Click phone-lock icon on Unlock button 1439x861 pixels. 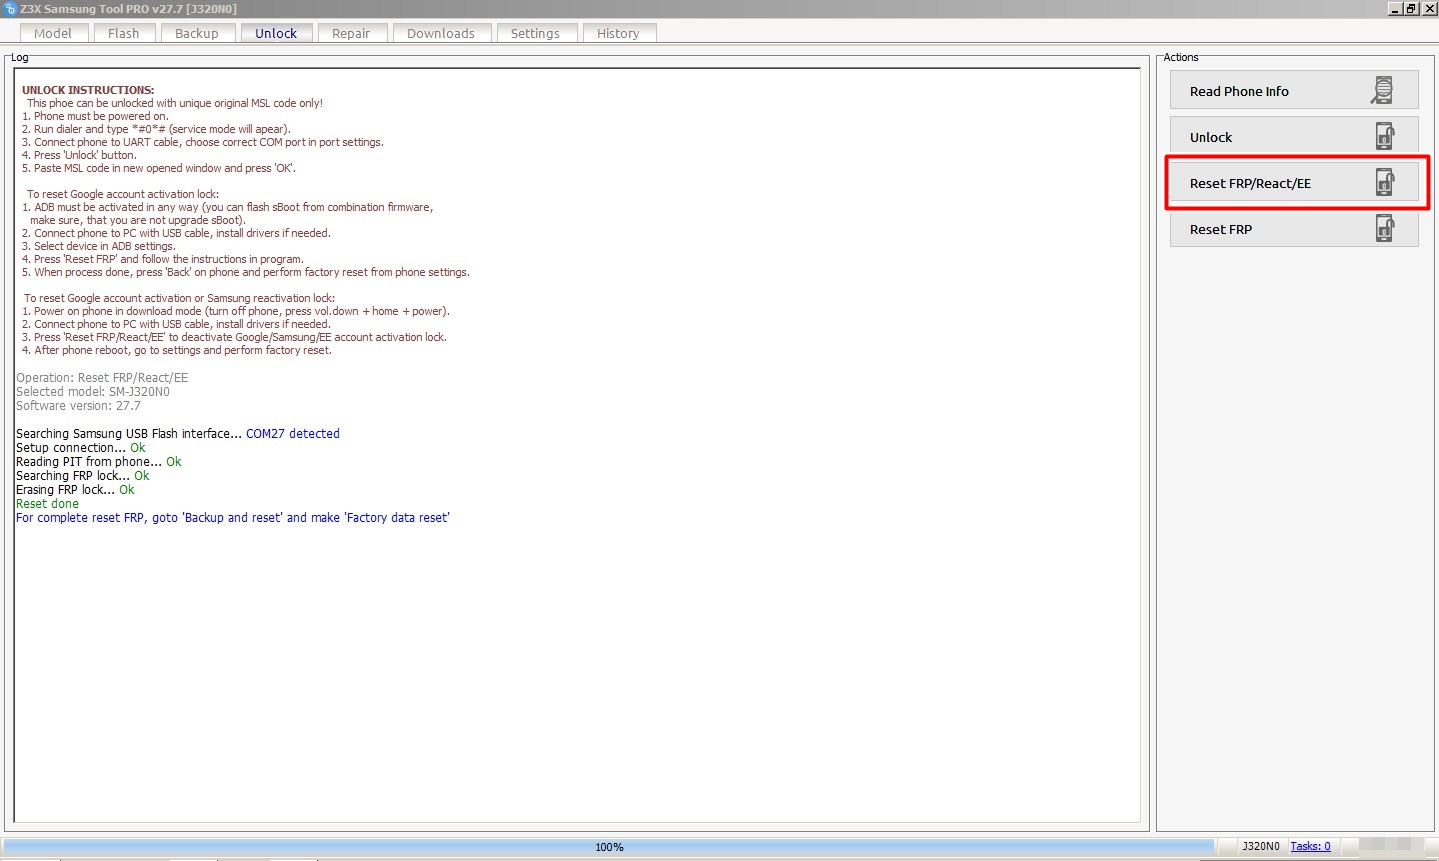[1385, 136]
